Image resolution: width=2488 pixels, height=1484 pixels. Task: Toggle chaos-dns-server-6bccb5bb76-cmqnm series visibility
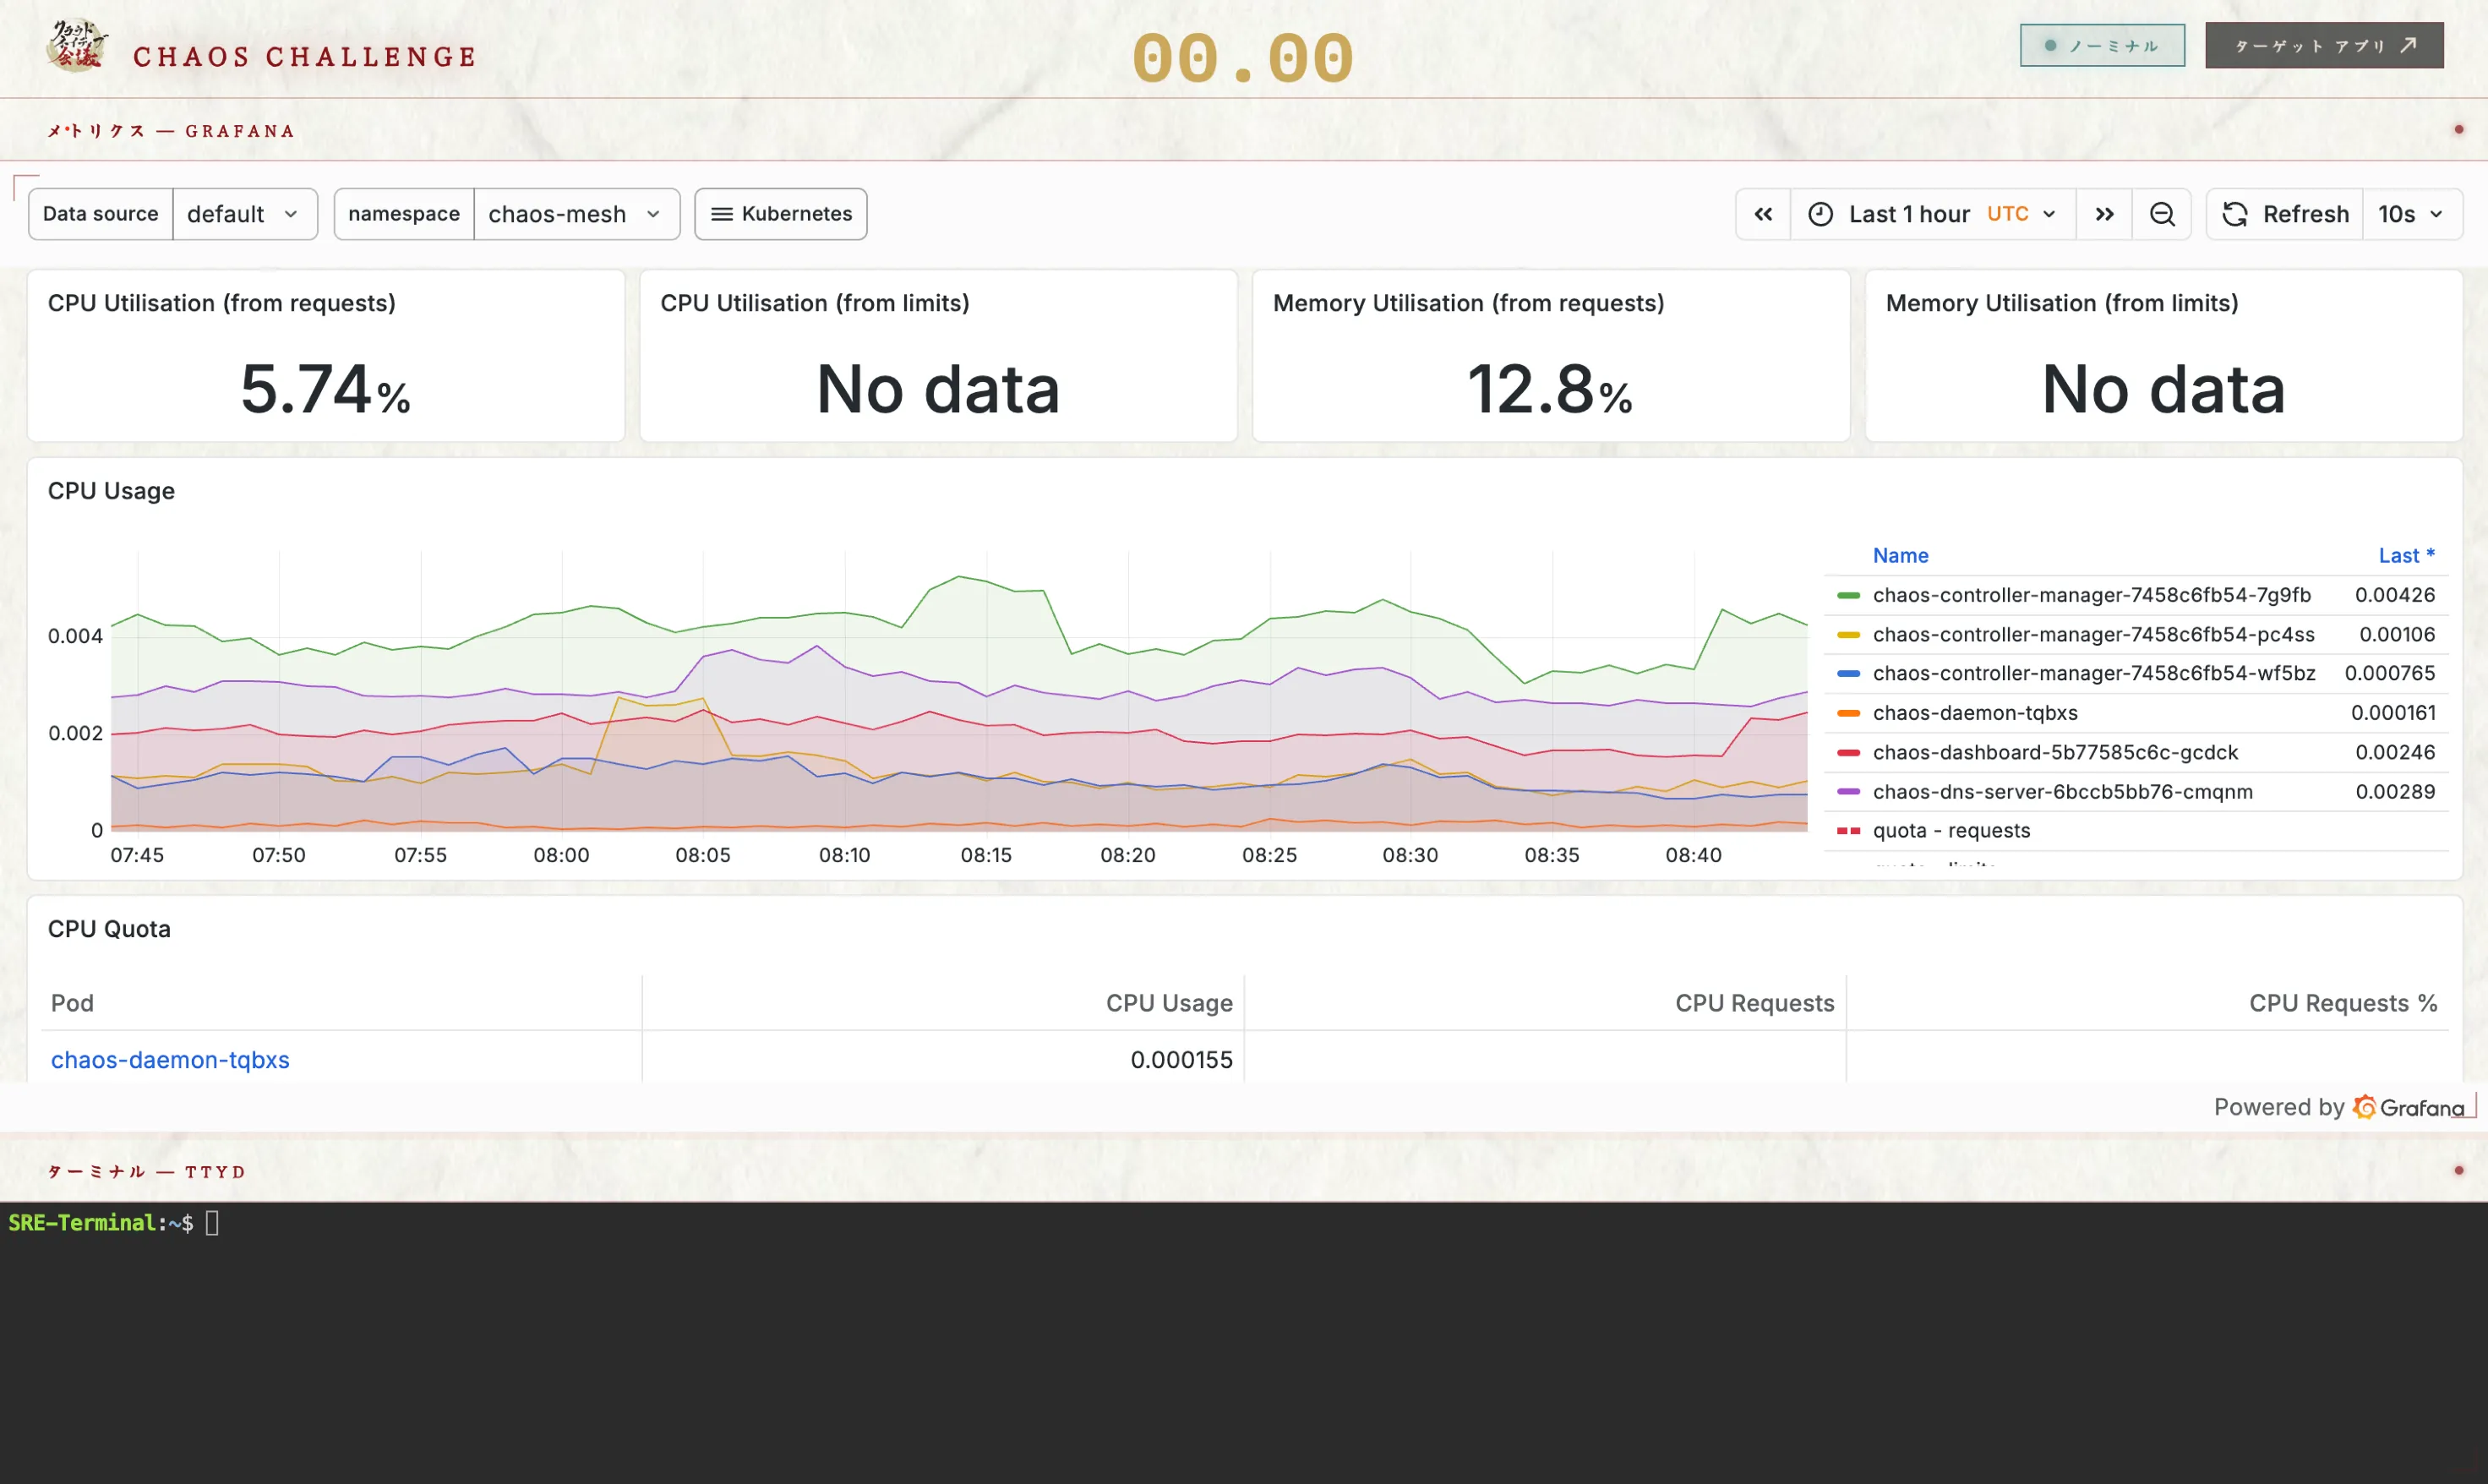[x=2062, y=792]
